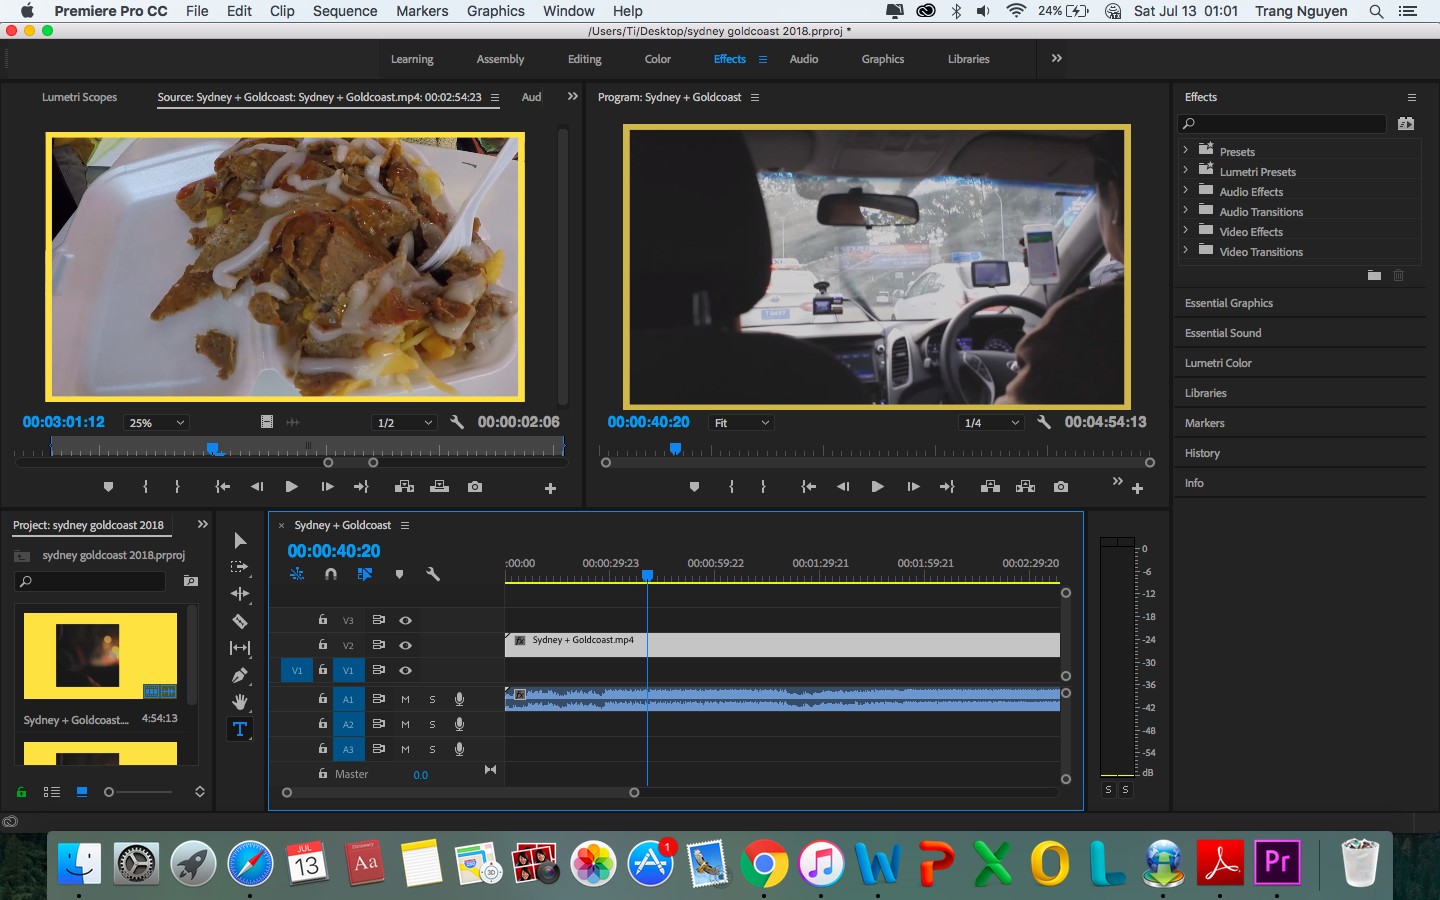Open the Markers menu
1440x900 pixels.
point(422,11)
